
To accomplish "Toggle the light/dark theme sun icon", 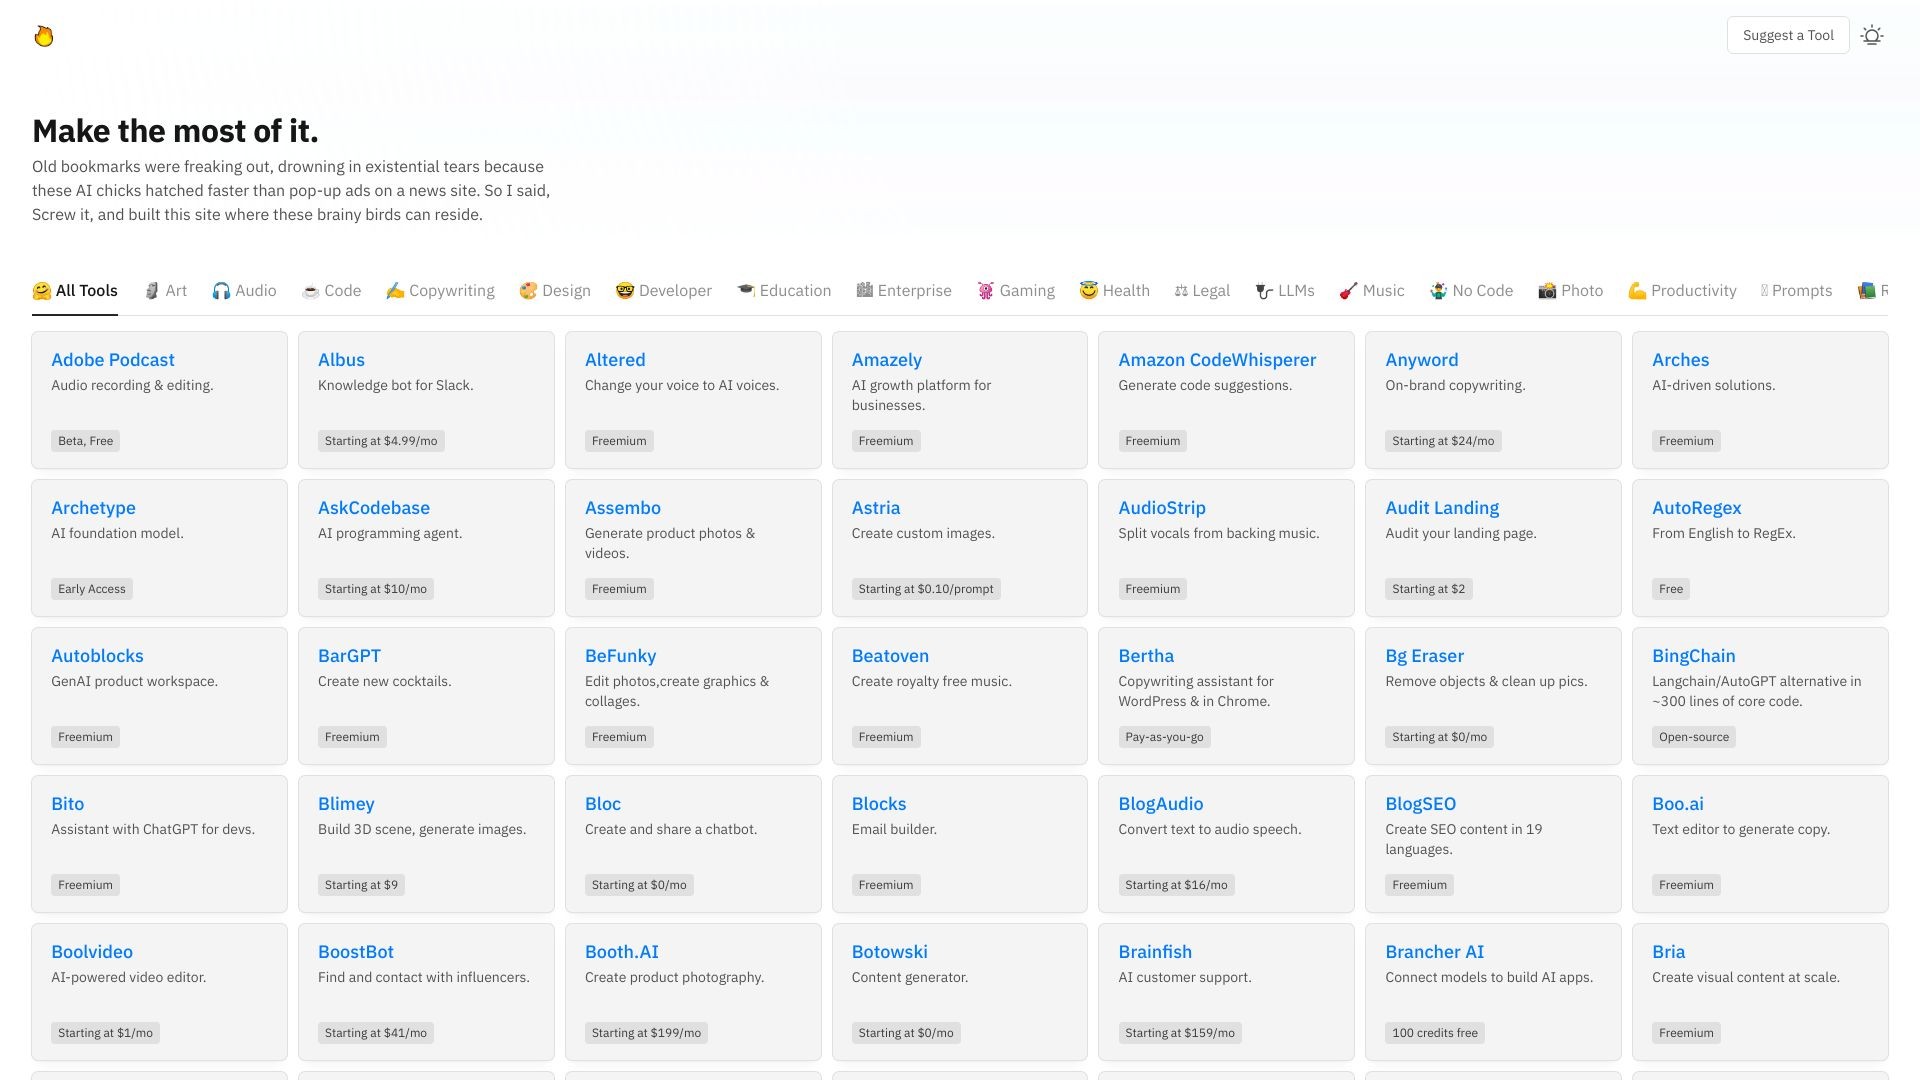I will point(1871,36).
